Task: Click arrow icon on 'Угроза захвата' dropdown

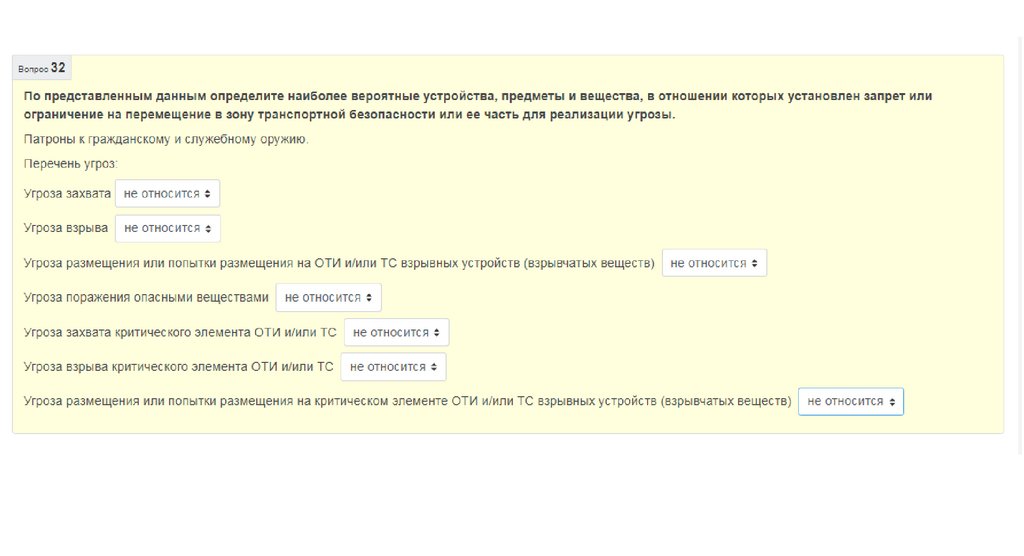Action: tap(208, 194)
